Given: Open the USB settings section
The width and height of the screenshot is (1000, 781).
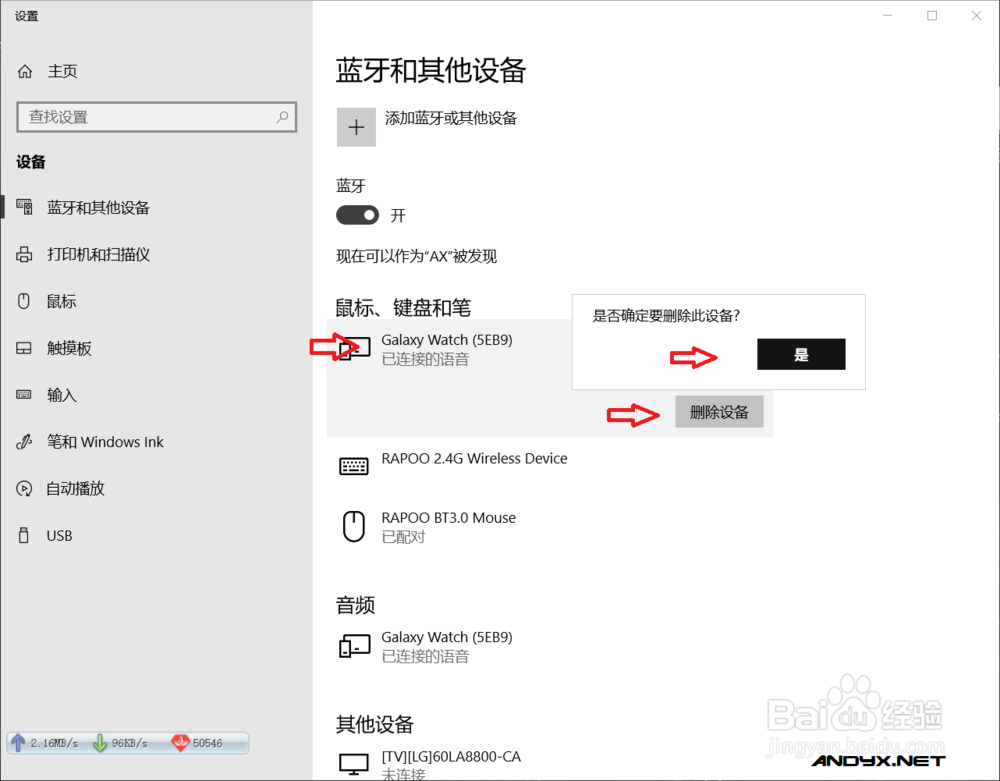Looking at the screenshot, I should (x=60, y=535).
